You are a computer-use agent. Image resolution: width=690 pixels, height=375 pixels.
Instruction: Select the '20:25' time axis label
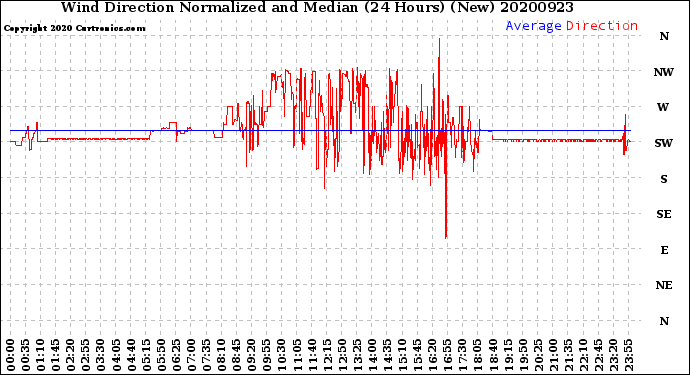[538, 355]
